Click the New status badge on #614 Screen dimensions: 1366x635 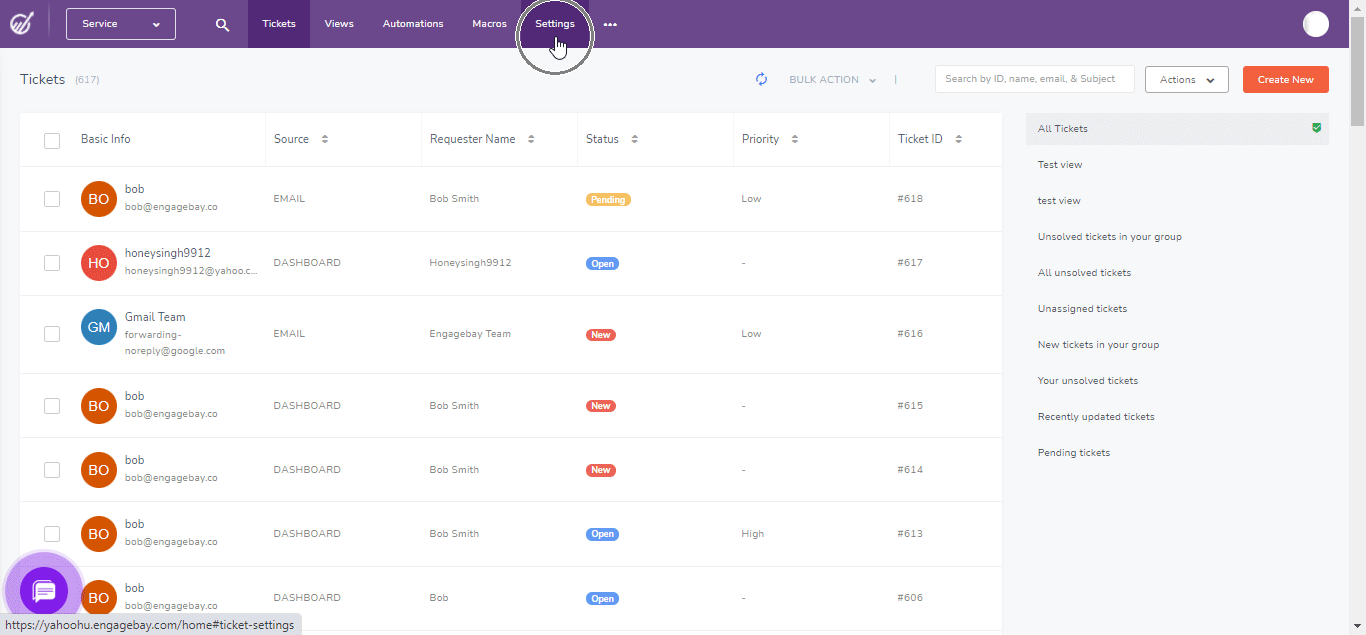click(601, 470)
